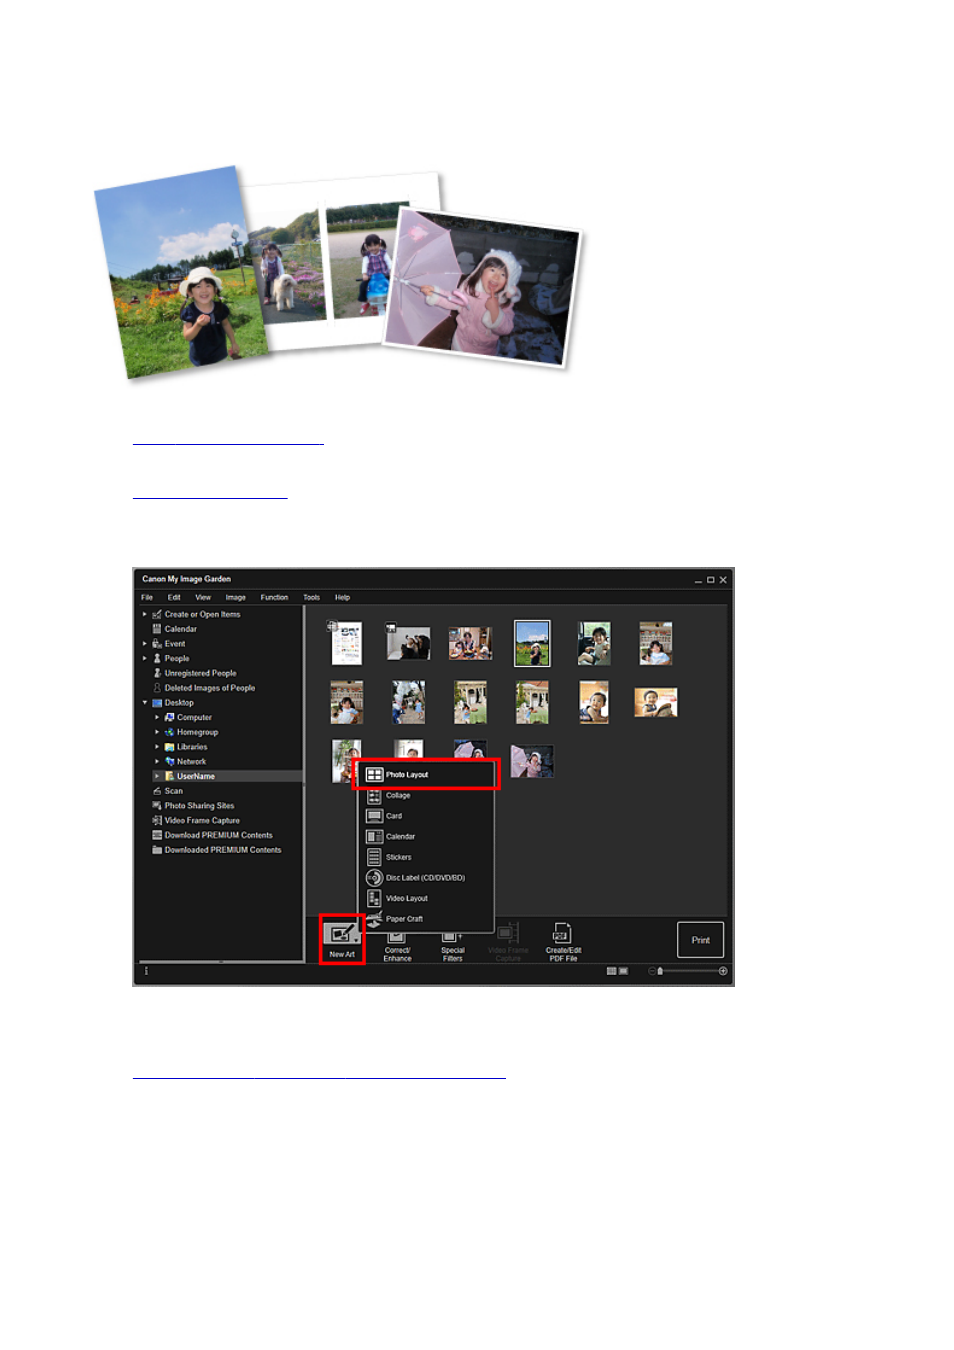This screenshot has width=954, height=1350.
Task: Click the thumbnail size slider handle
Action: 660,972
